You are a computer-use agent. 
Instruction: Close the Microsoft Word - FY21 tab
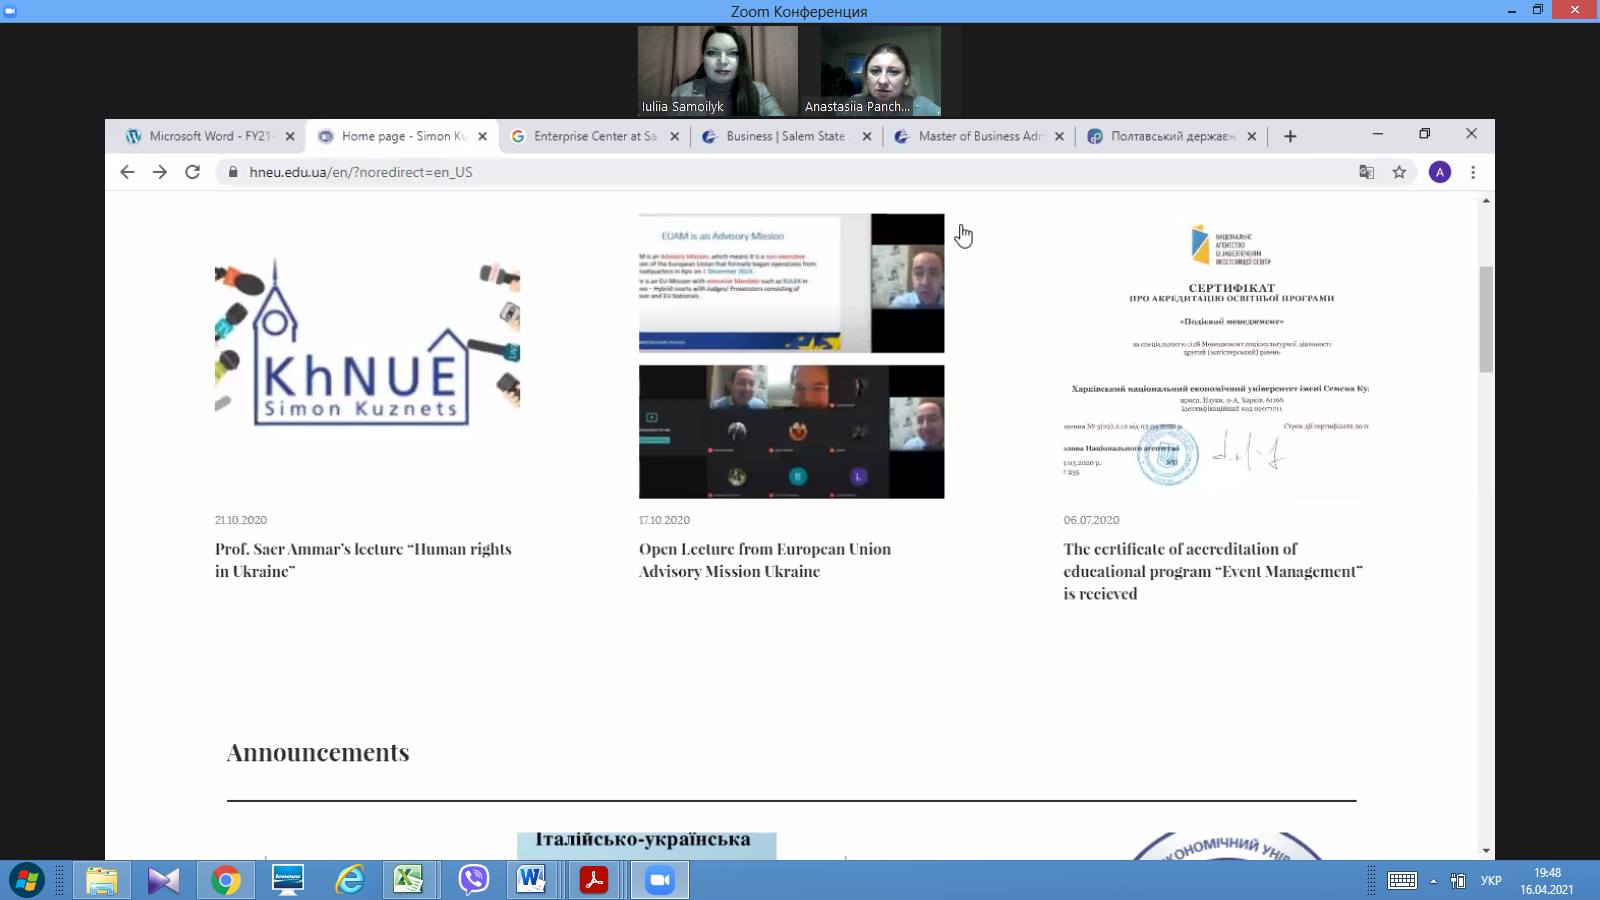290,136
